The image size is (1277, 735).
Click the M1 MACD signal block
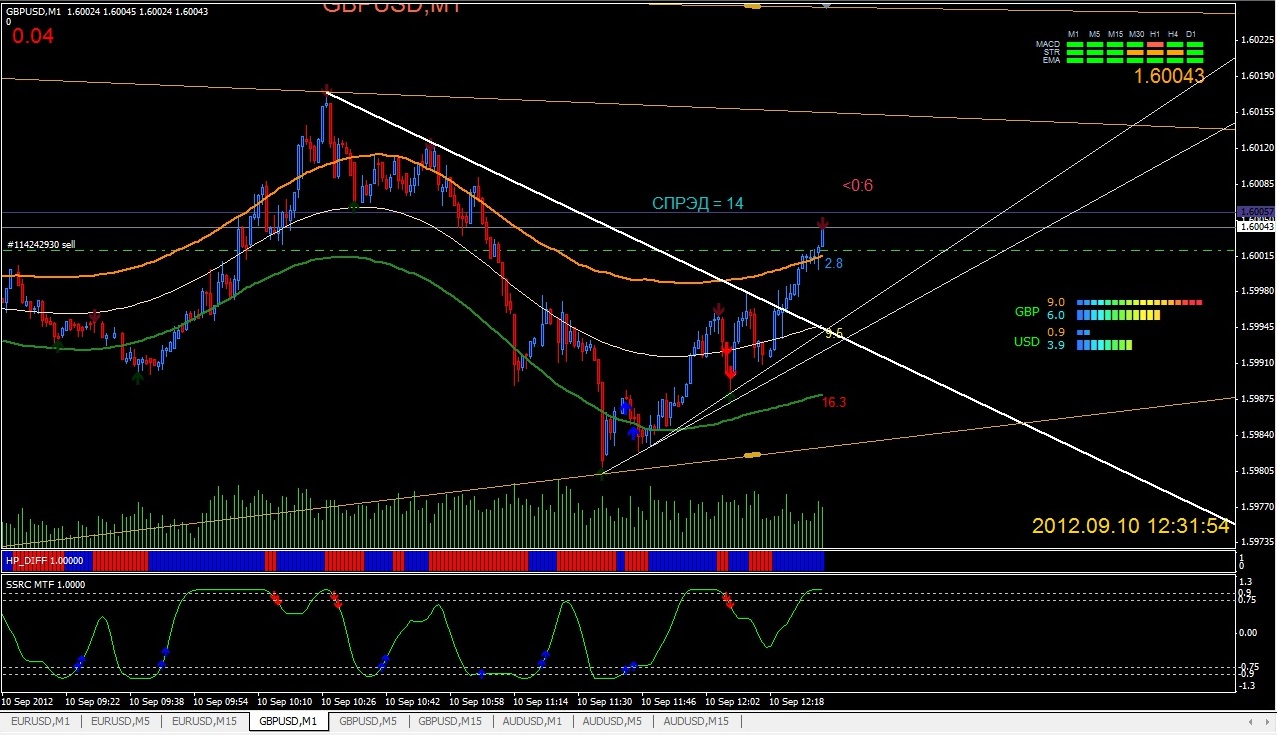tap(1075, 44)
